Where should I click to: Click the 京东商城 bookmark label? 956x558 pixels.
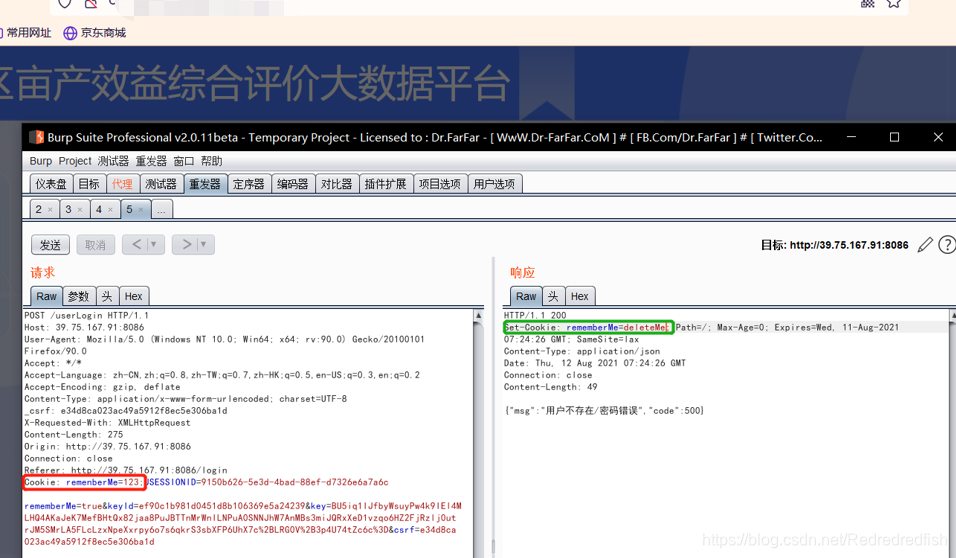tap(104, 33)
